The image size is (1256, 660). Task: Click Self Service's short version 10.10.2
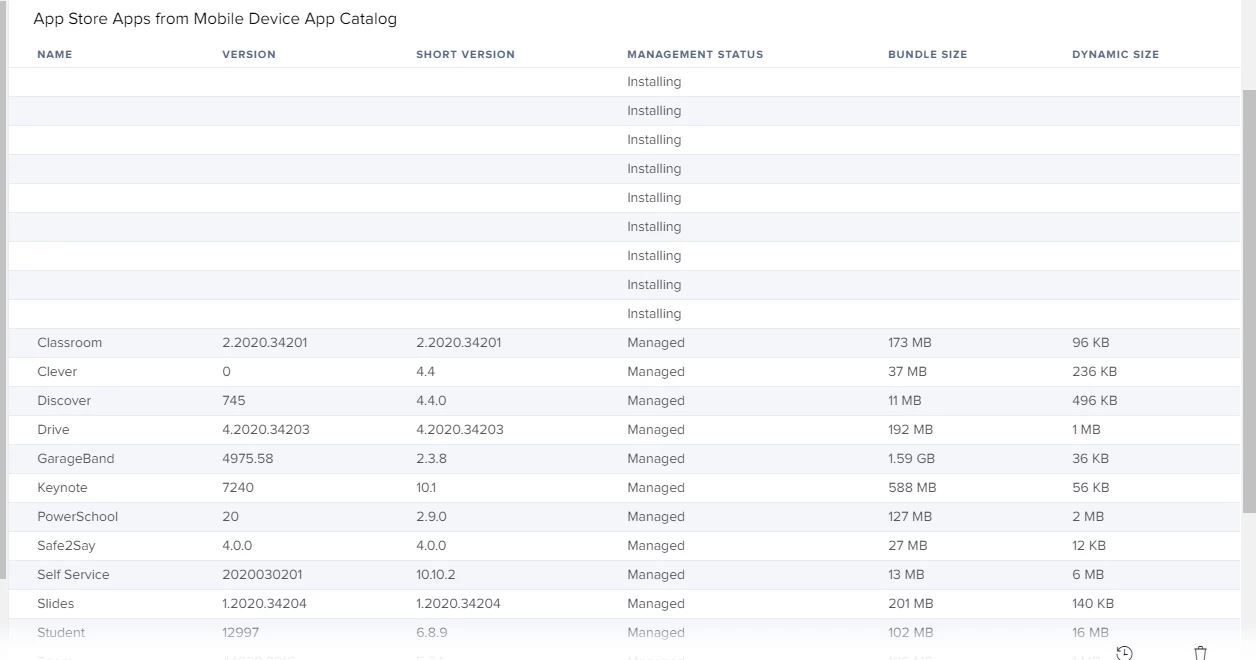coord(436,575)
